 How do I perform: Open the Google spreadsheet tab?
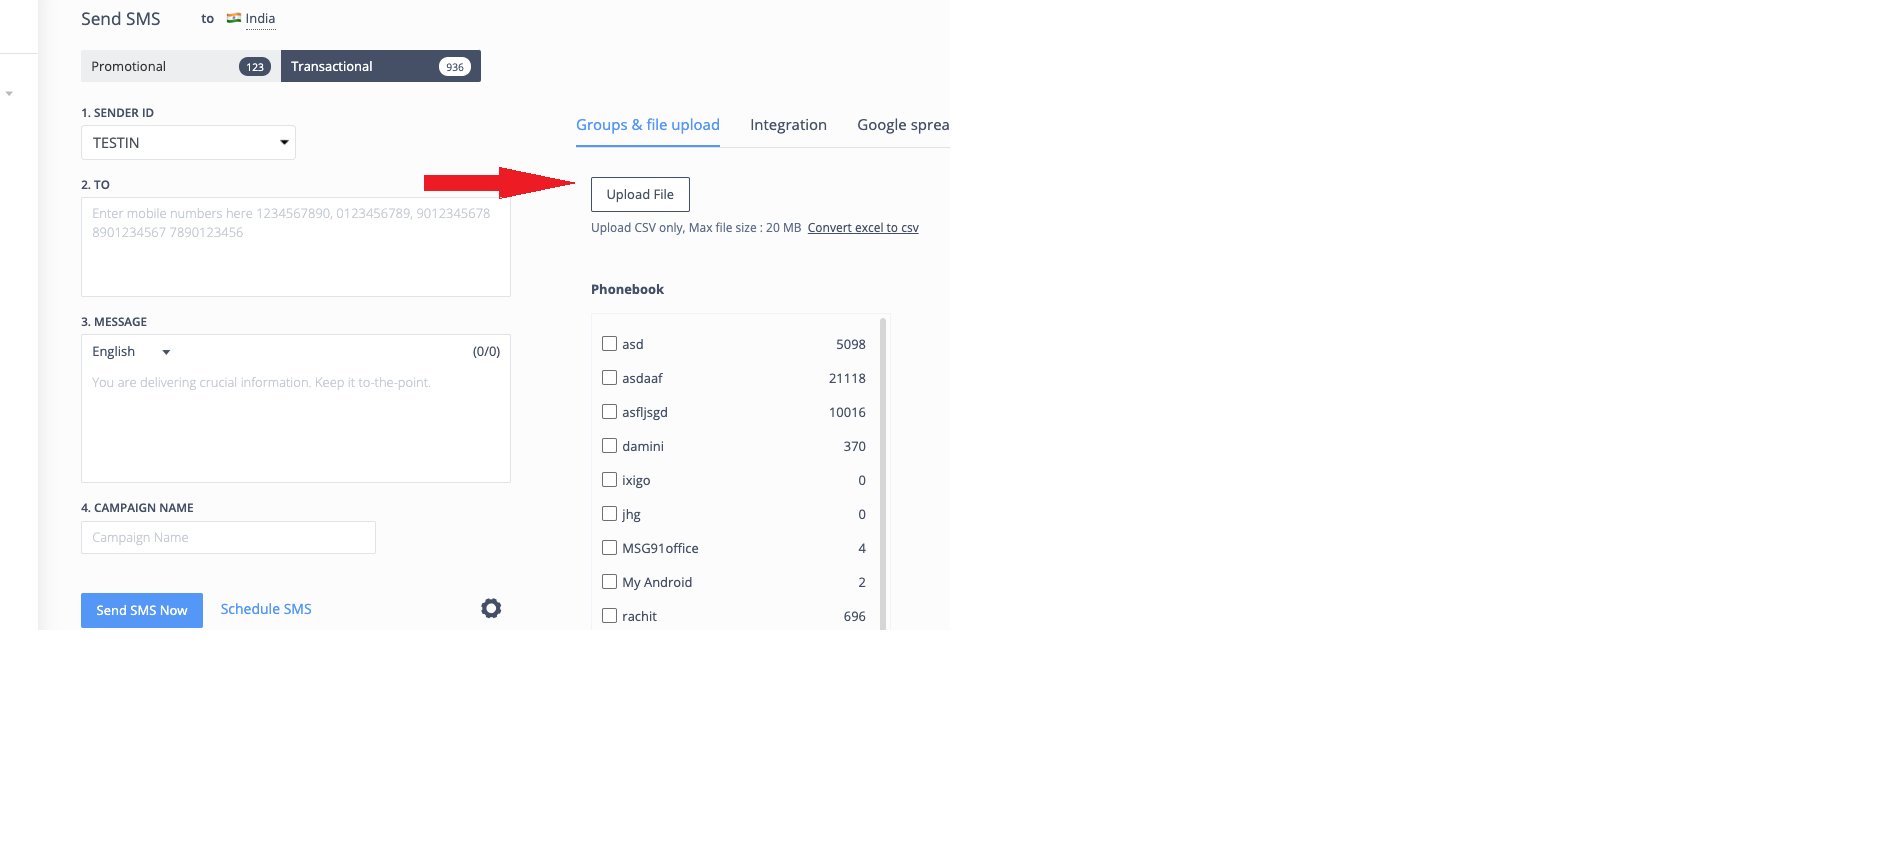(x=903, y=125)
